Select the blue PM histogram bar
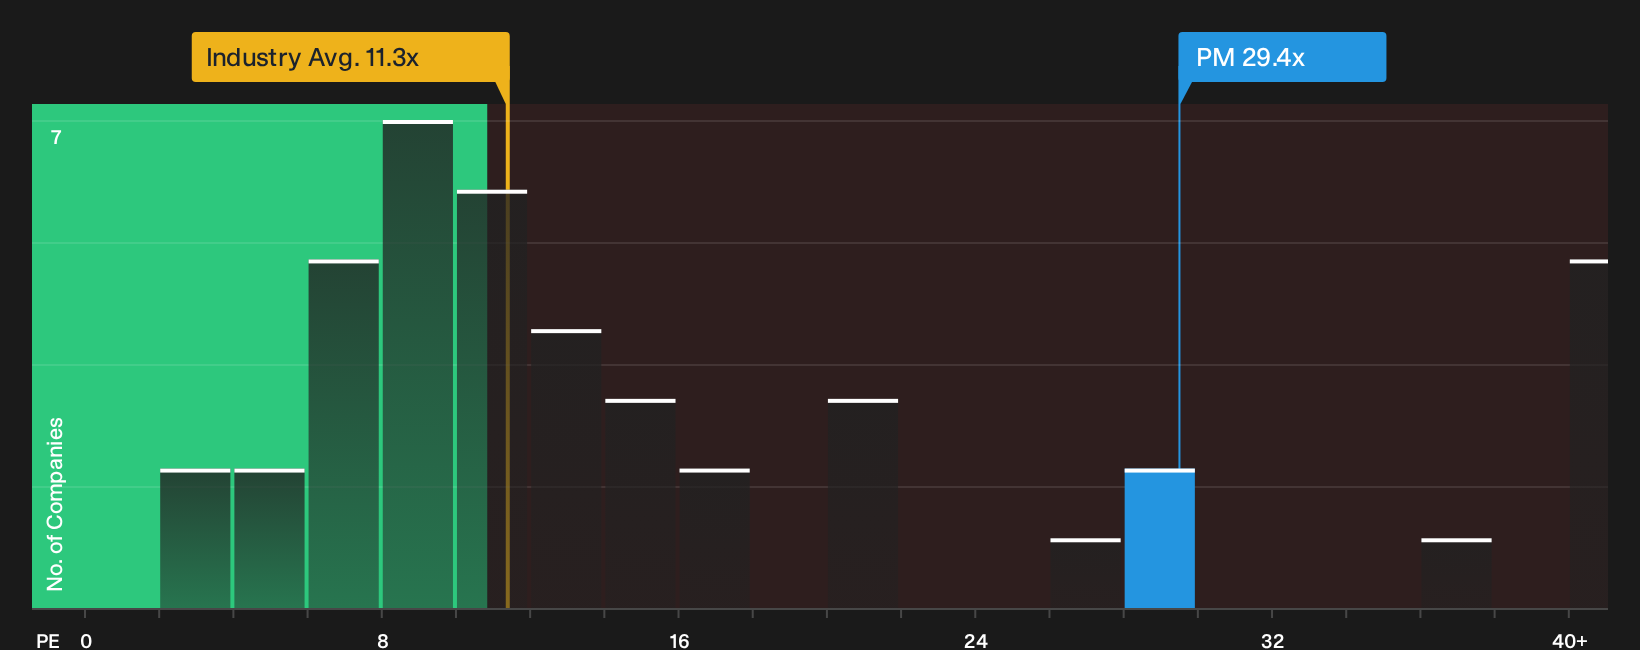The width and height of the screenshot is (1640, 650). [x=1159, y=538]
